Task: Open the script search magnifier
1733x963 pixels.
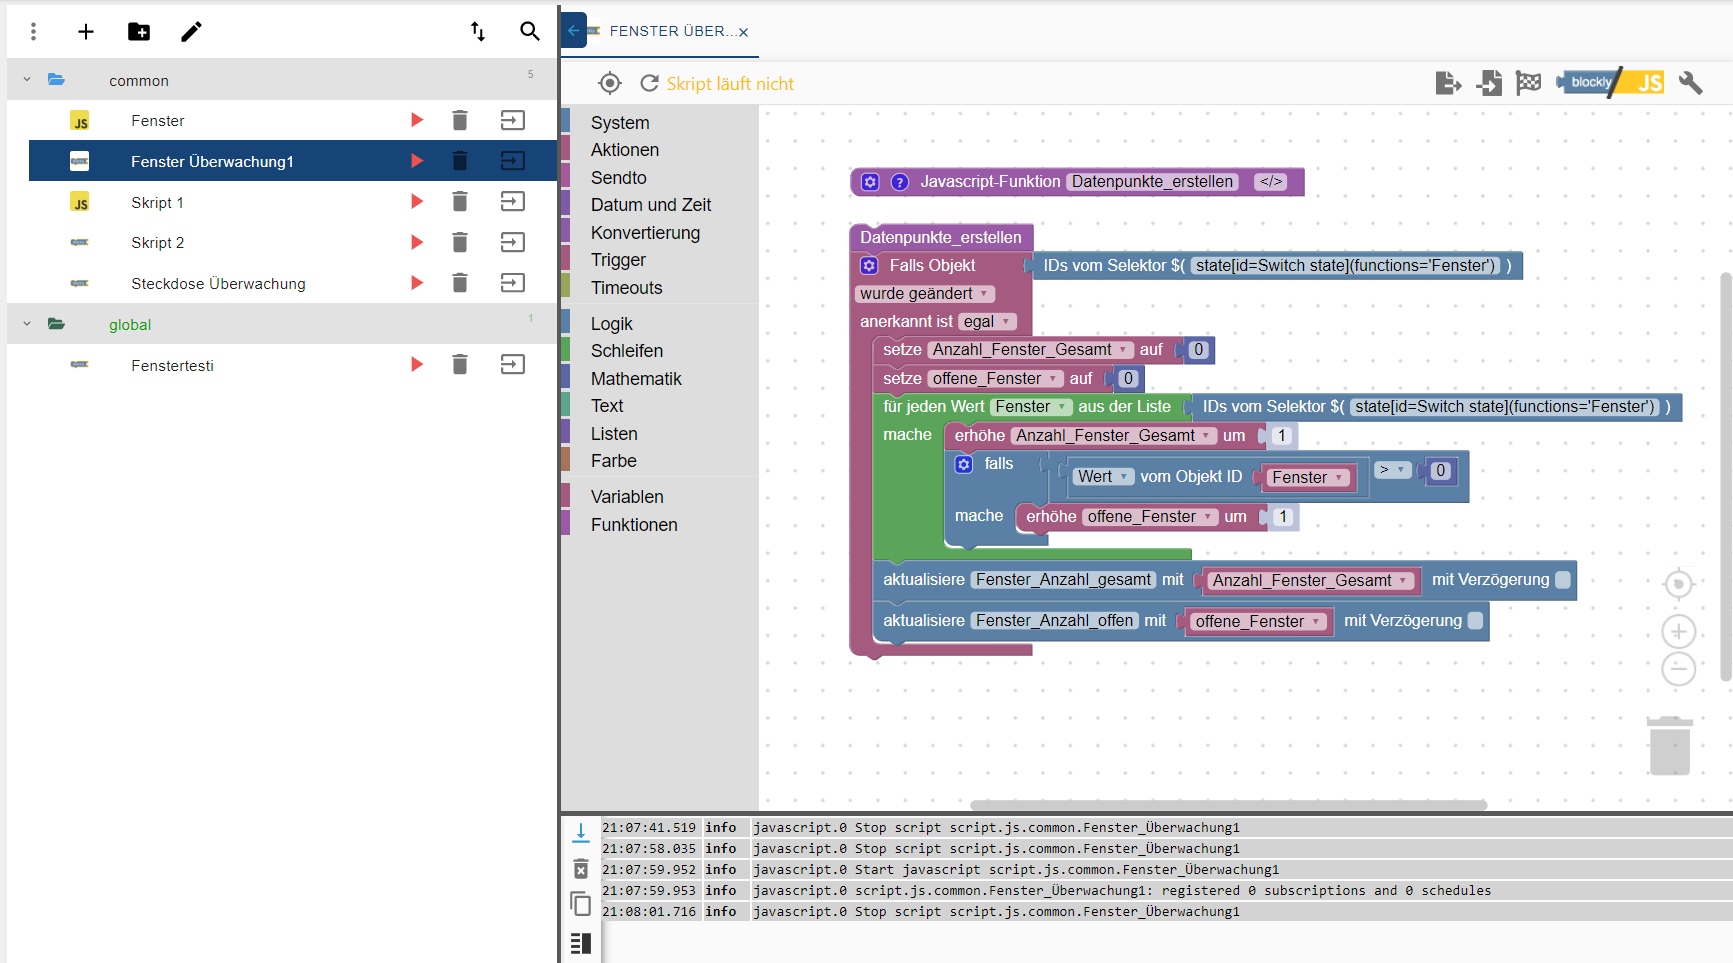Action: pyautogui.click(x=530, y=32)
